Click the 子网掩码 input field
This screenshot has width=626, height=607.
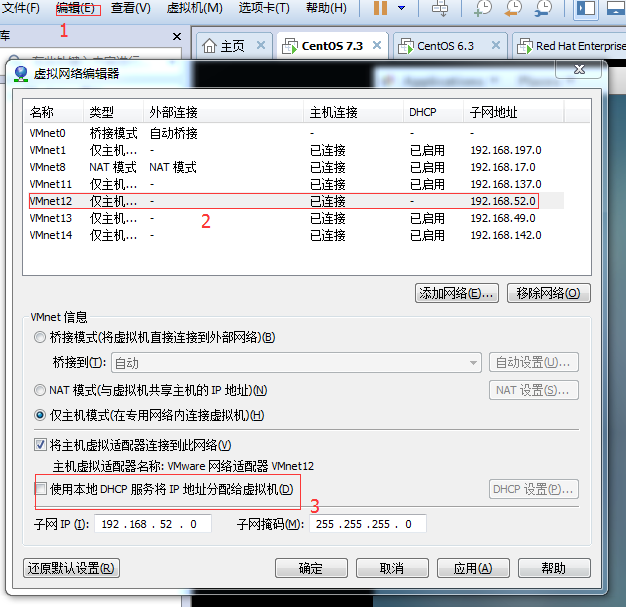point(368,524)
